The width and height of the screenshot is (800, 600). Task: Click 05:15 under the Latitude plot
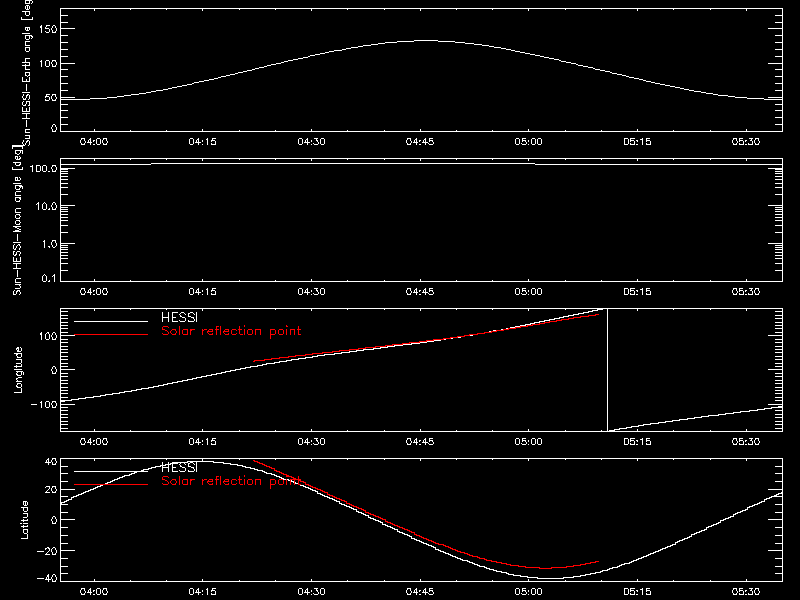click(x=637, y=592)
